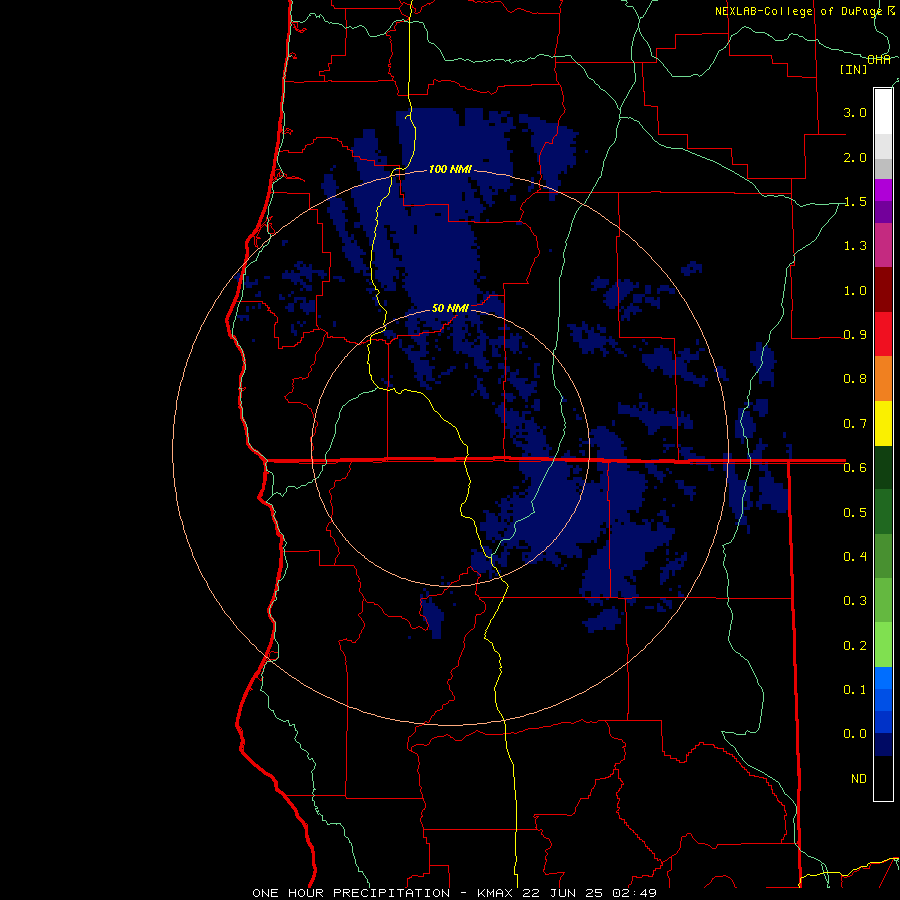This screenshot has width=900, height=900.
Task: Click the 50 NMI range ring label
Action: (450, 308)
